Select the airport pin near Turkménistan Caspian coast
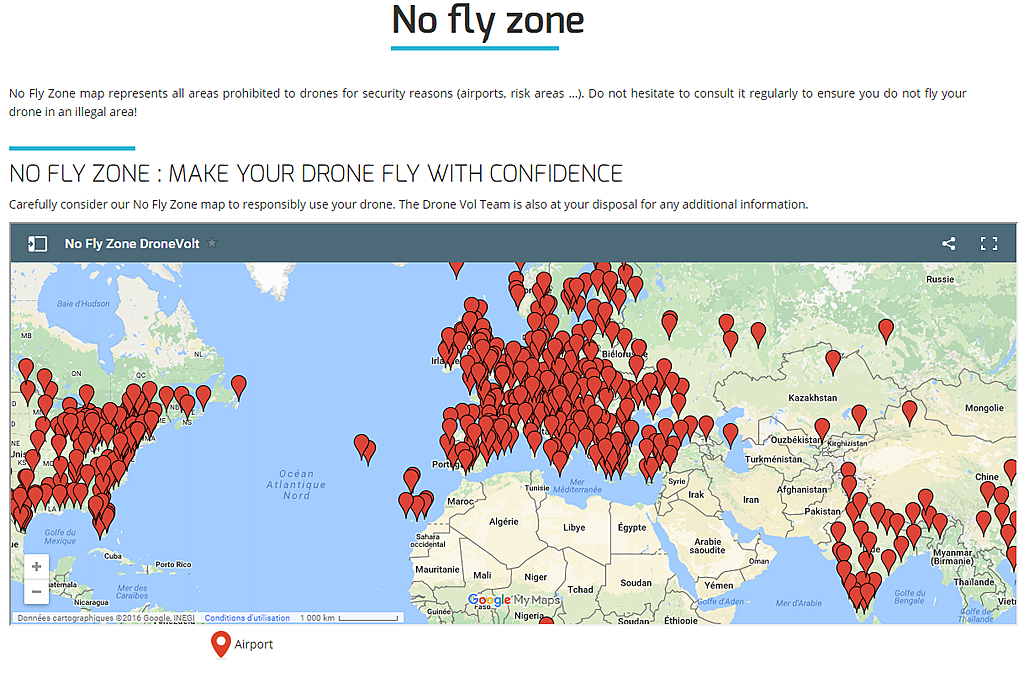Viewport: 1024px width, 683px height. coord(730,435)
